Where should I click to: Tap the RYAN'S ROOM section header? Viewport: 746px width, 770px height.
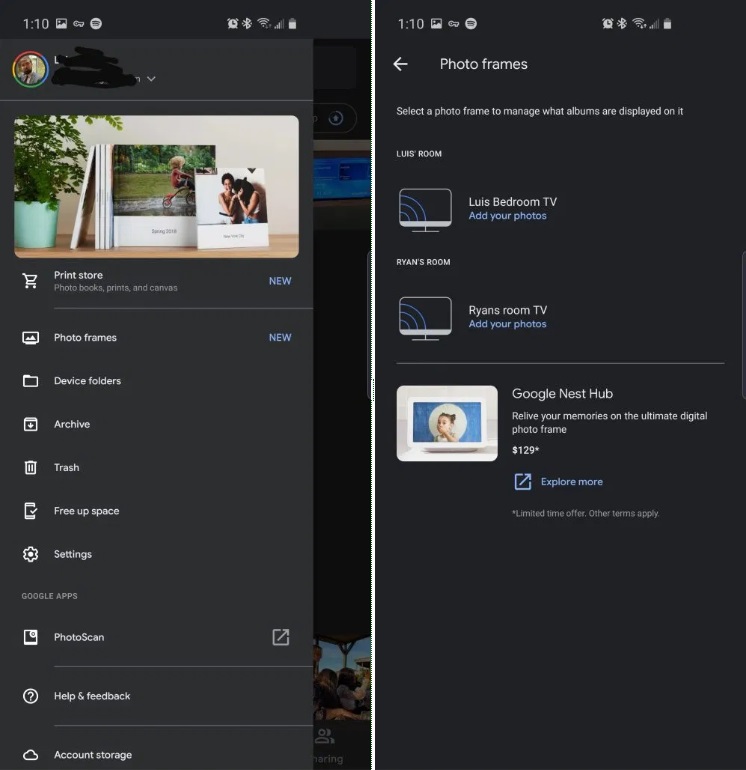pos(423,262)
